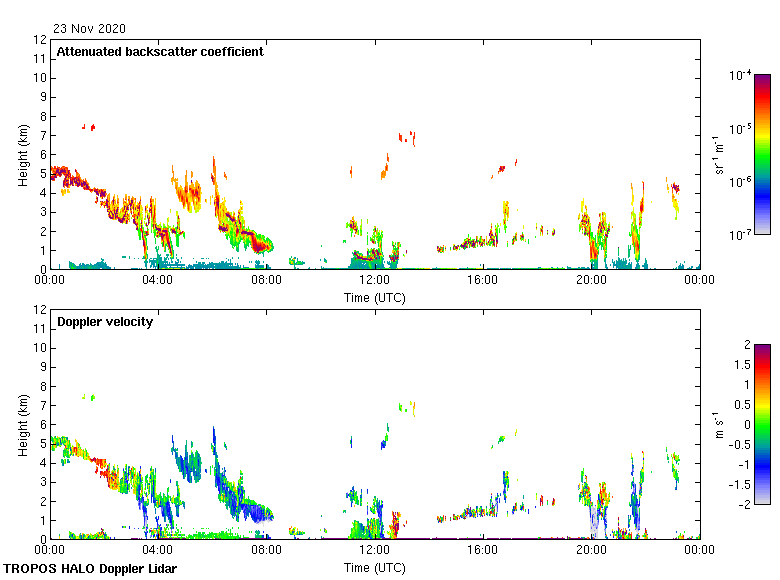
Task: Click the 12:00 tick on the backscatter time axis
Action: (x=374, y=281)
